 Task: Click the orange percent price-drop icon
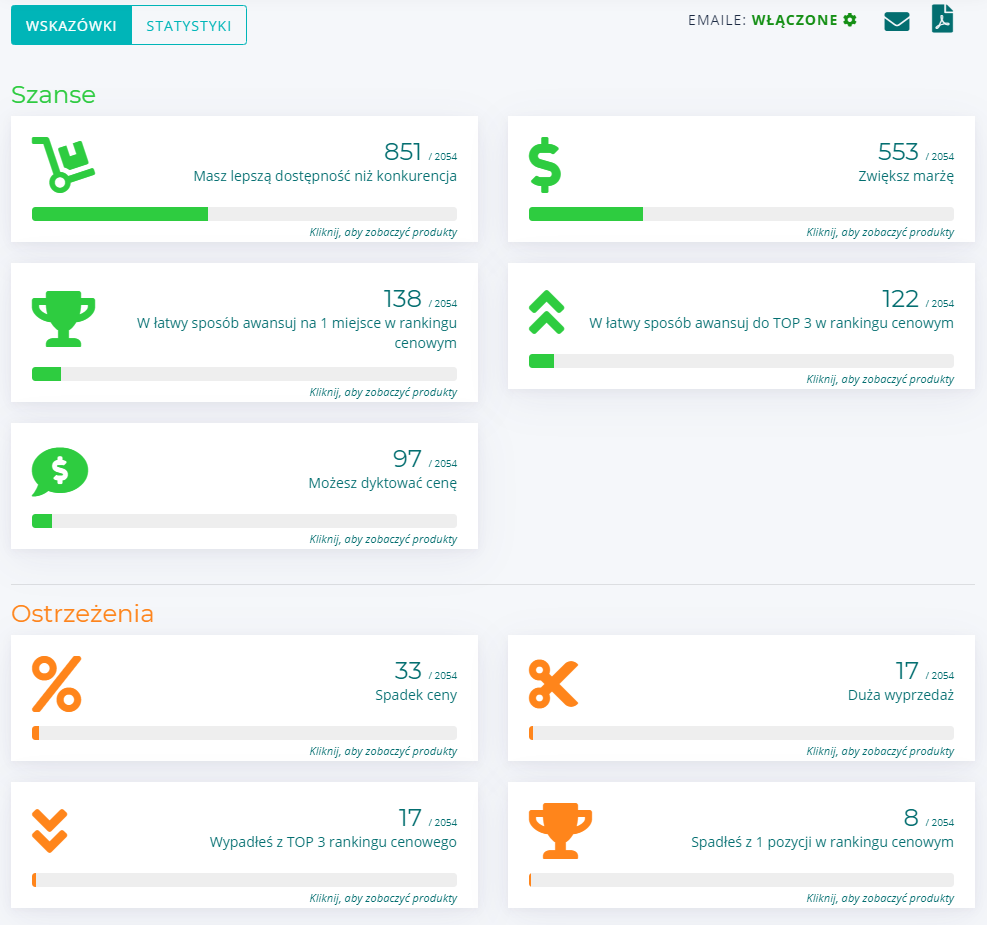(x=57, y=684)
